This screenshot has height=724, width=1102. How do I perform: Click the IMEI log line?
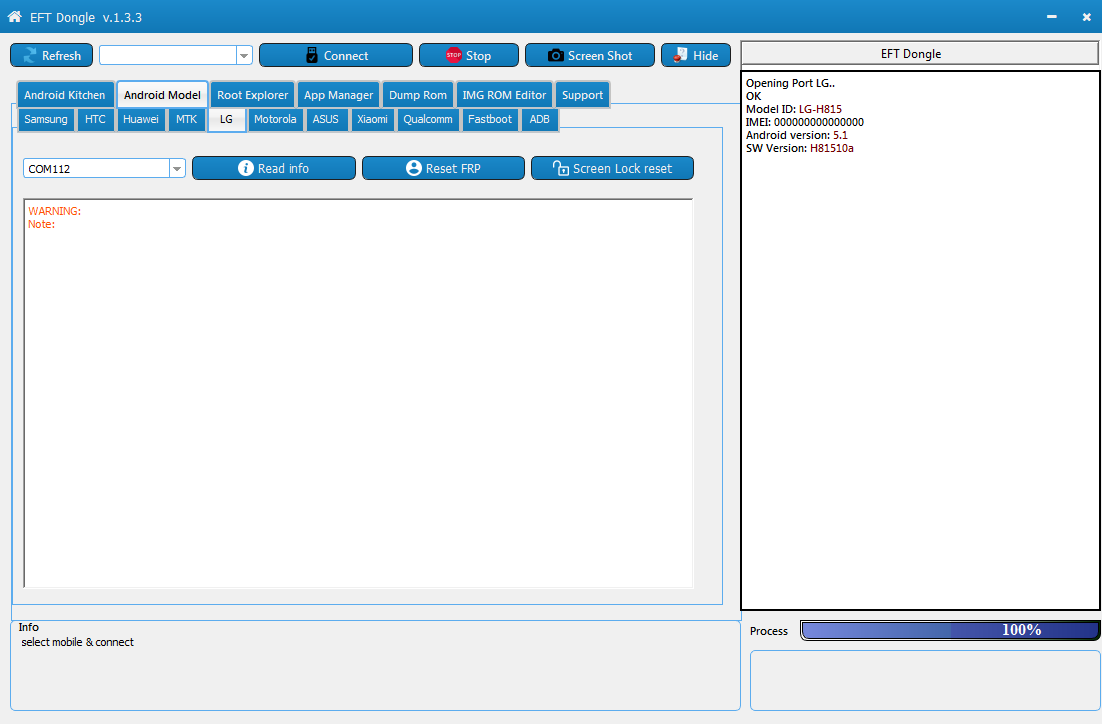coord(805,122)
